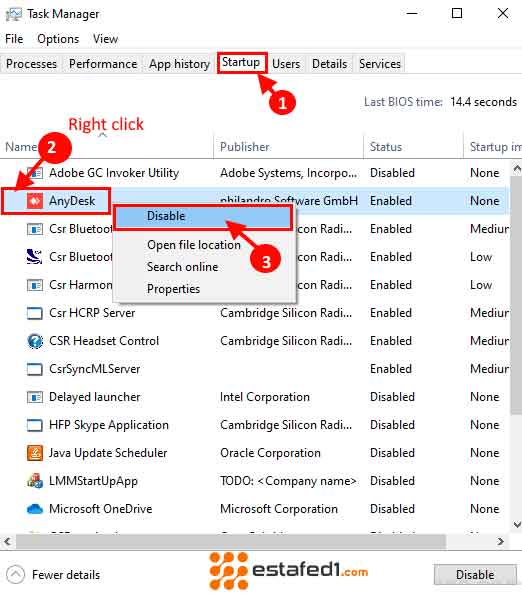Choose Disable in the context menu

(x=203, y=216)
